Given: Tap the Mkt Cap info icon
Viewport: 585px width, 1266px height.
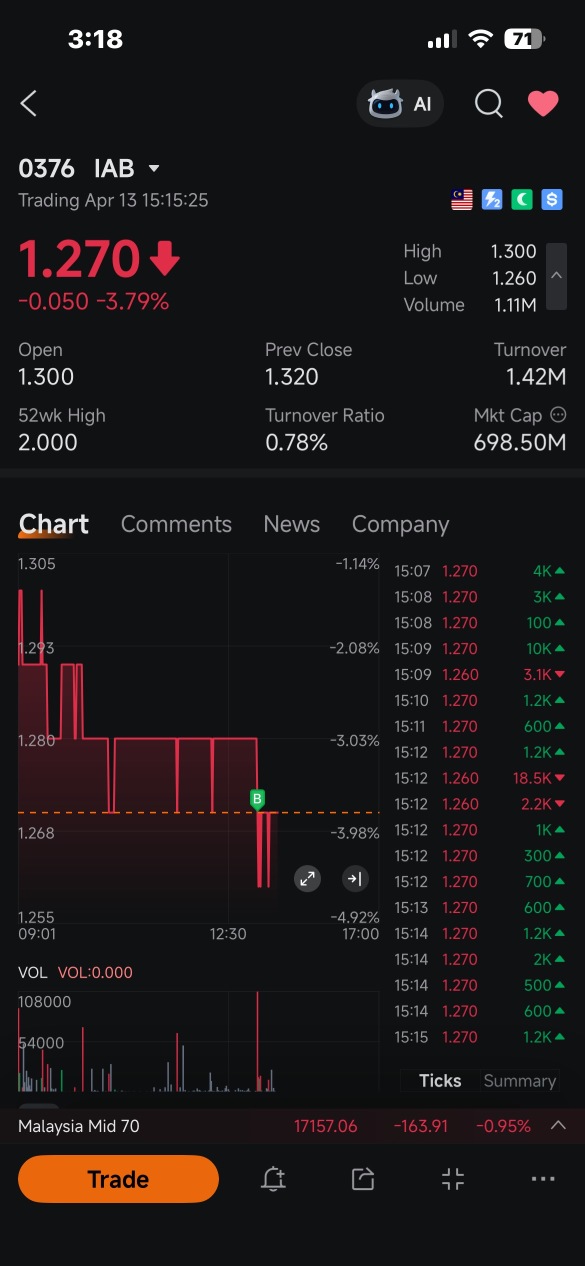Looking at the screenshot, I should 559,415.
